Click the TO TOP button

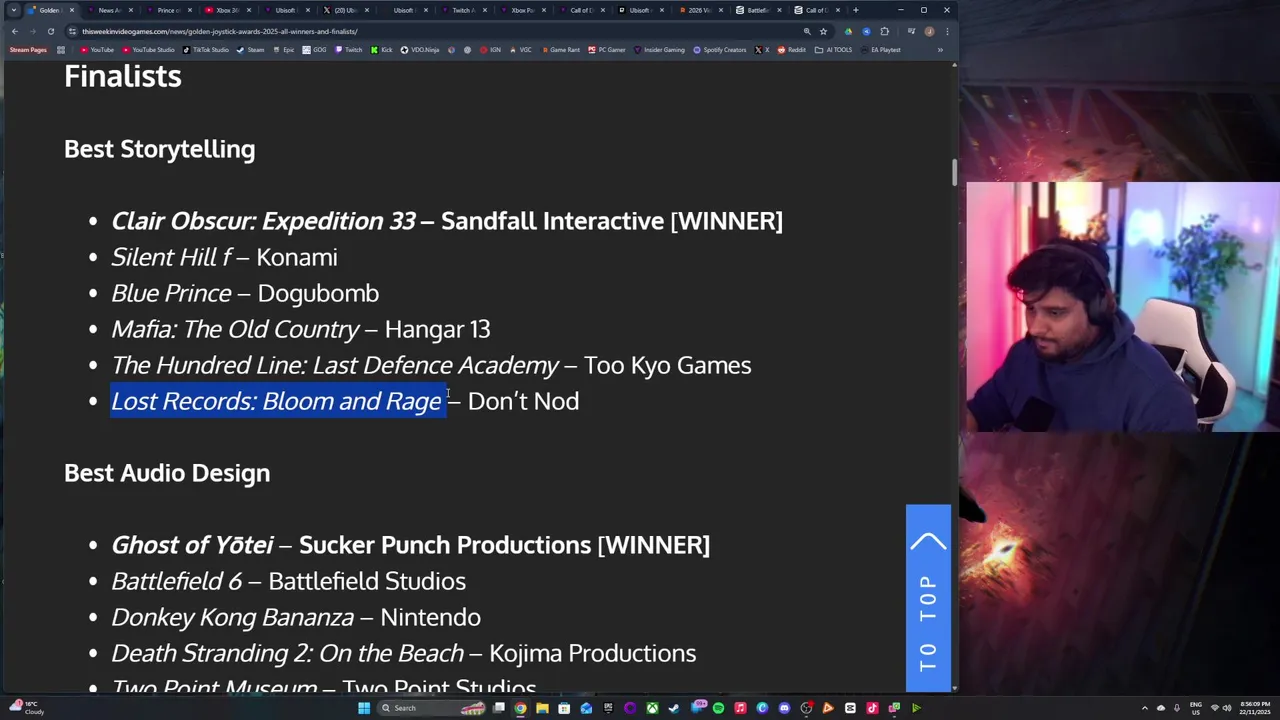coord(928,598)
